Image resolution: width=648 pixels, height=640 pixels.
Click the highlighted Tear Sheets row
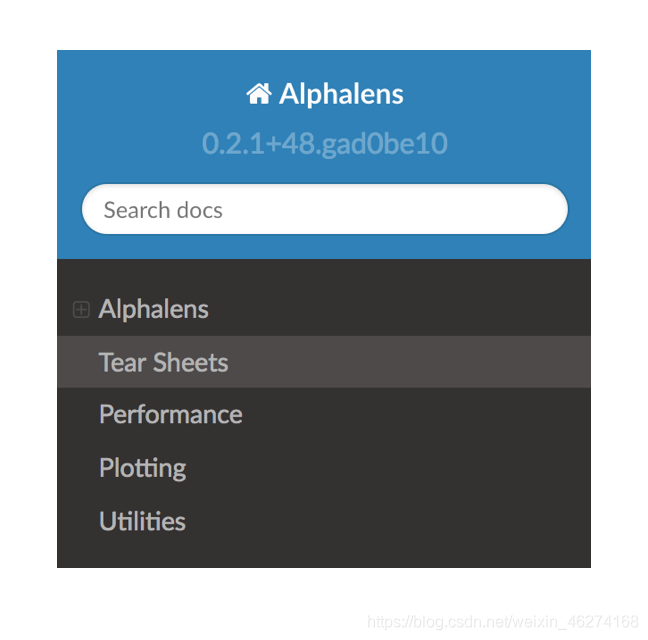(x=323, y=362)
